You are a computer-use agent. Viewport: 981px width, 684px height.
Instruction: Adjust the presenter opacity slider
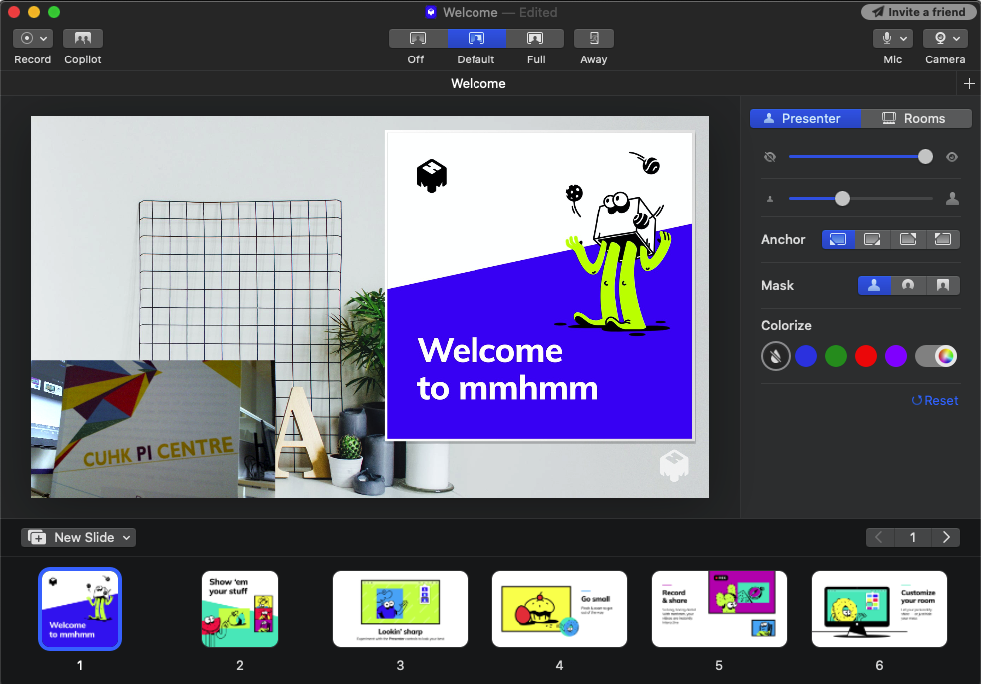pyautogui.click(x=860, y=156)
